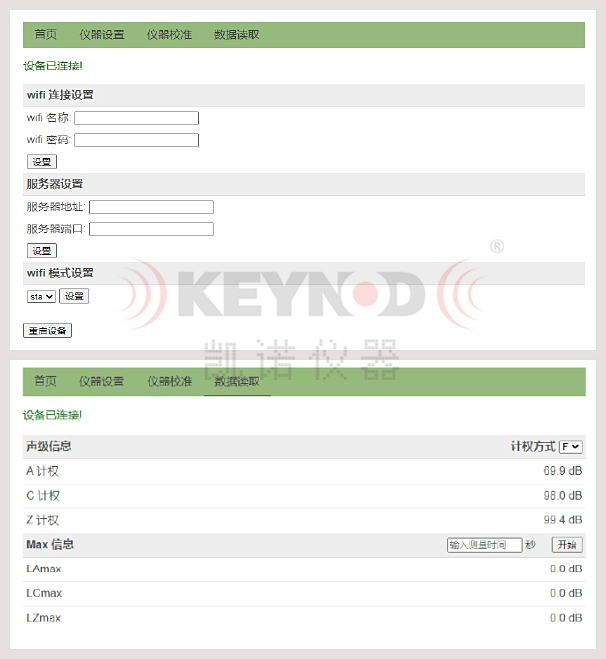Expand the 计权方式 F dropdown
This screenshot has height=659, width=606.
tap(571, 446)
